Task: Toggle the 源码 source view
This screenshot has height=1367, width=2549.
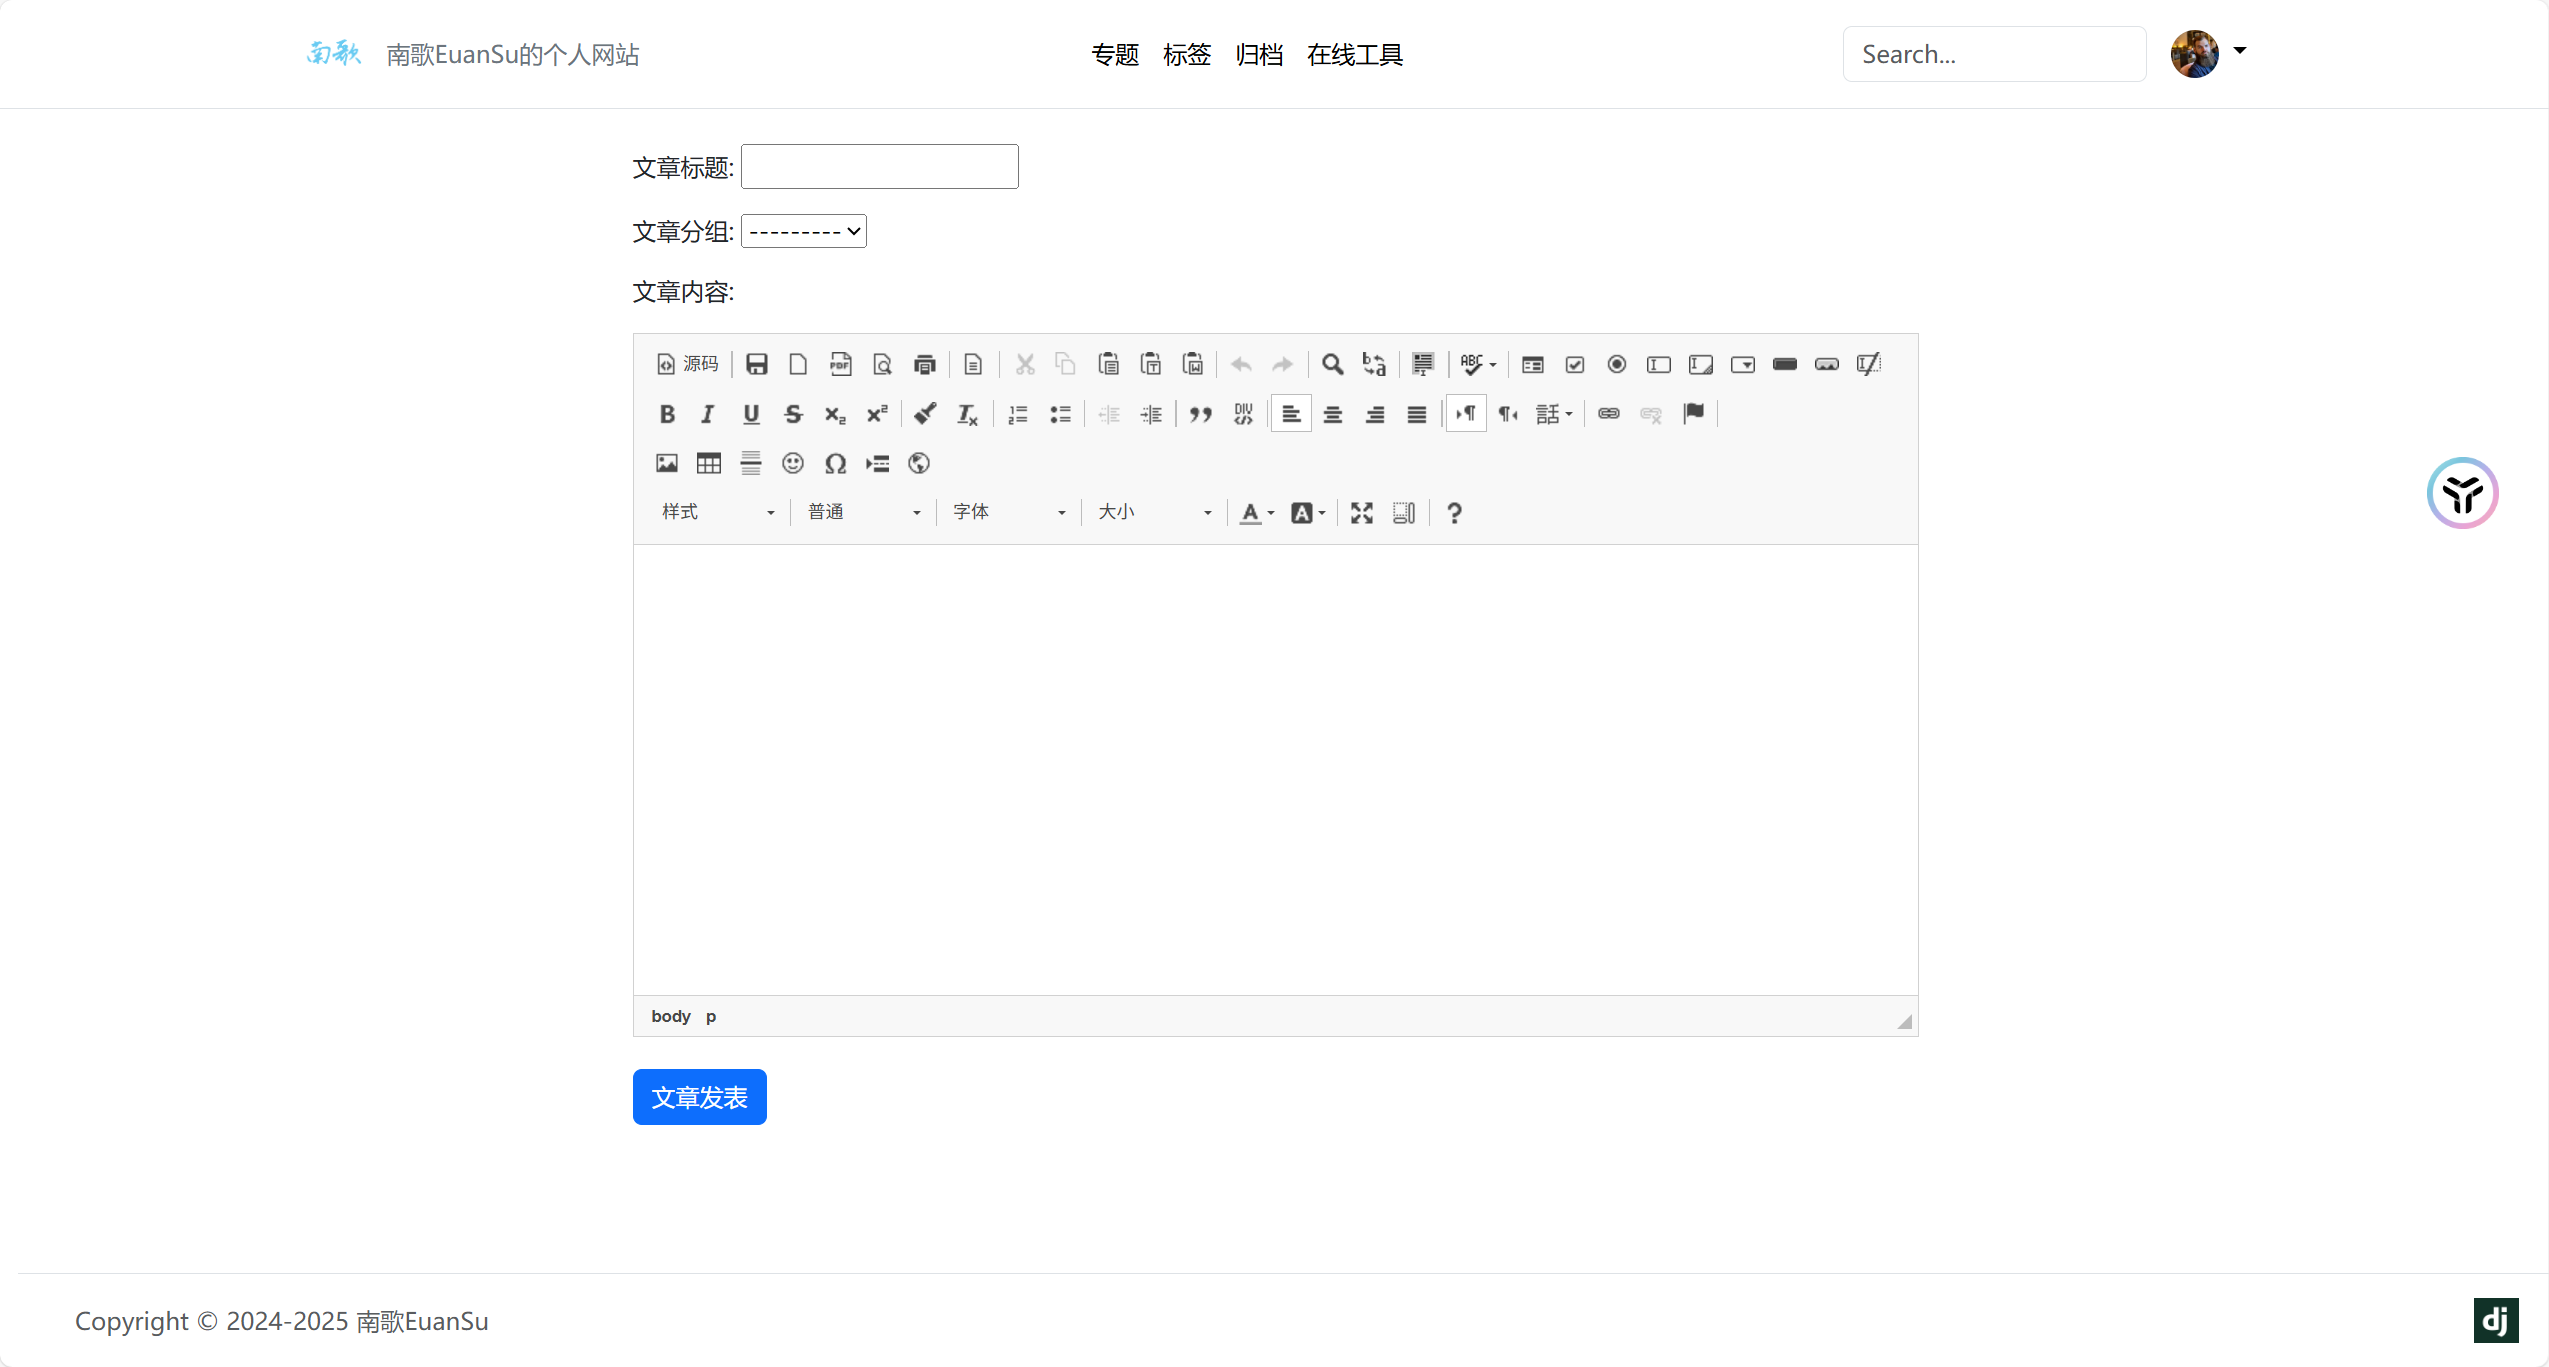Action: [688, 364]
